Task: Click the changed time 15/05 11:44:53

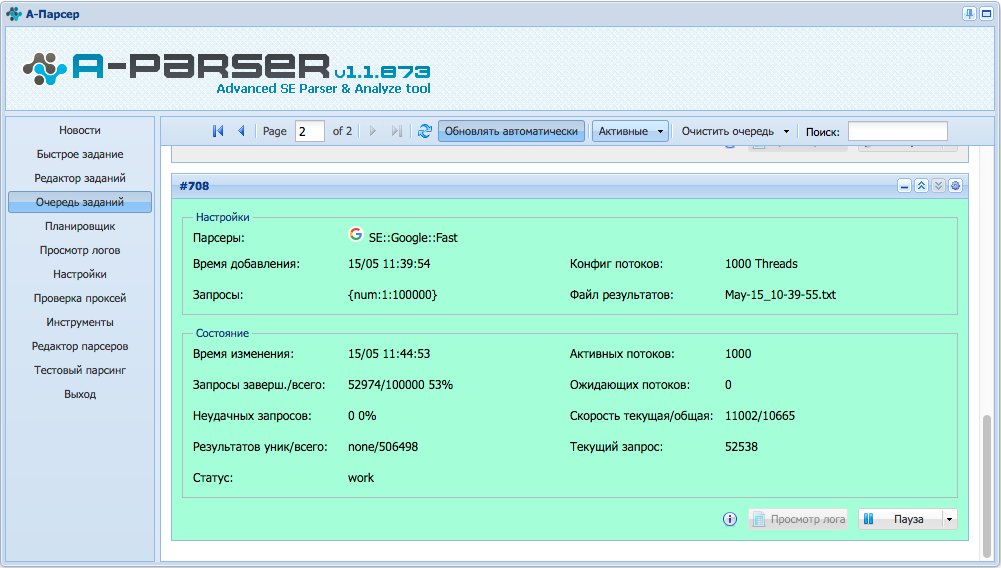Action: [389, 354]
